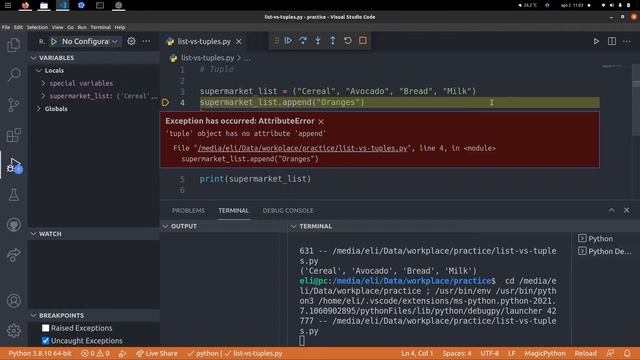The image size is (640, 360).
Task: Click Reload in the status bar
Action: [585, 353]
